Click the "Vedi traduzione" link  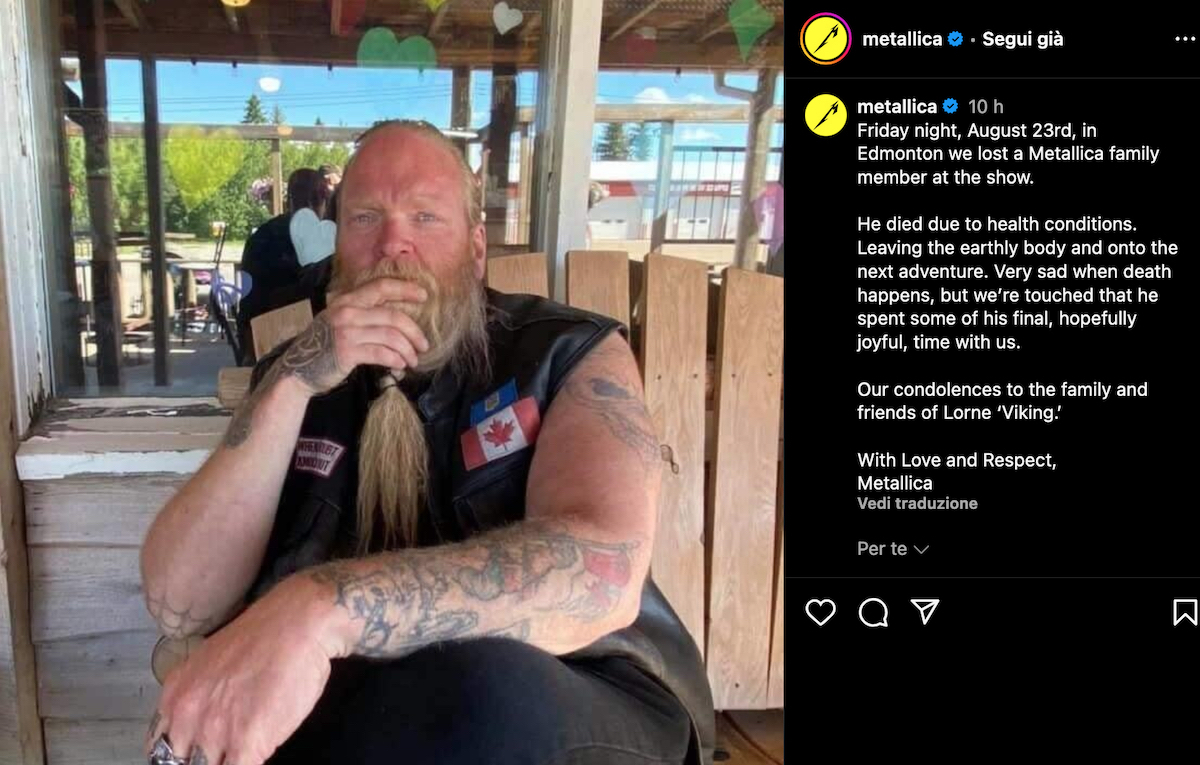click(x=917, y=503)
